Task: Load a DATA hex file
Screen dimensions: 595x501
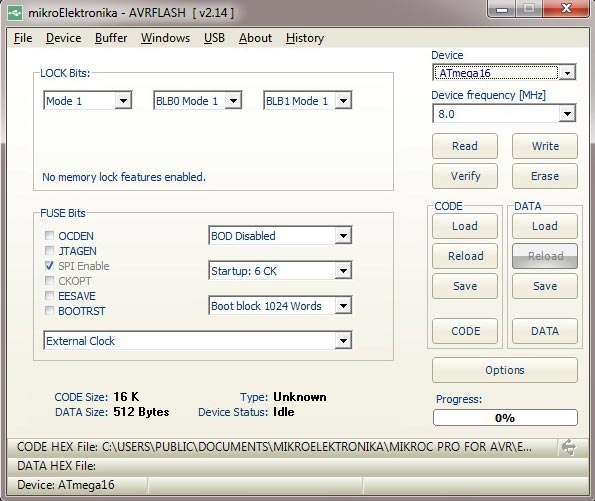Action: (545, 226)
